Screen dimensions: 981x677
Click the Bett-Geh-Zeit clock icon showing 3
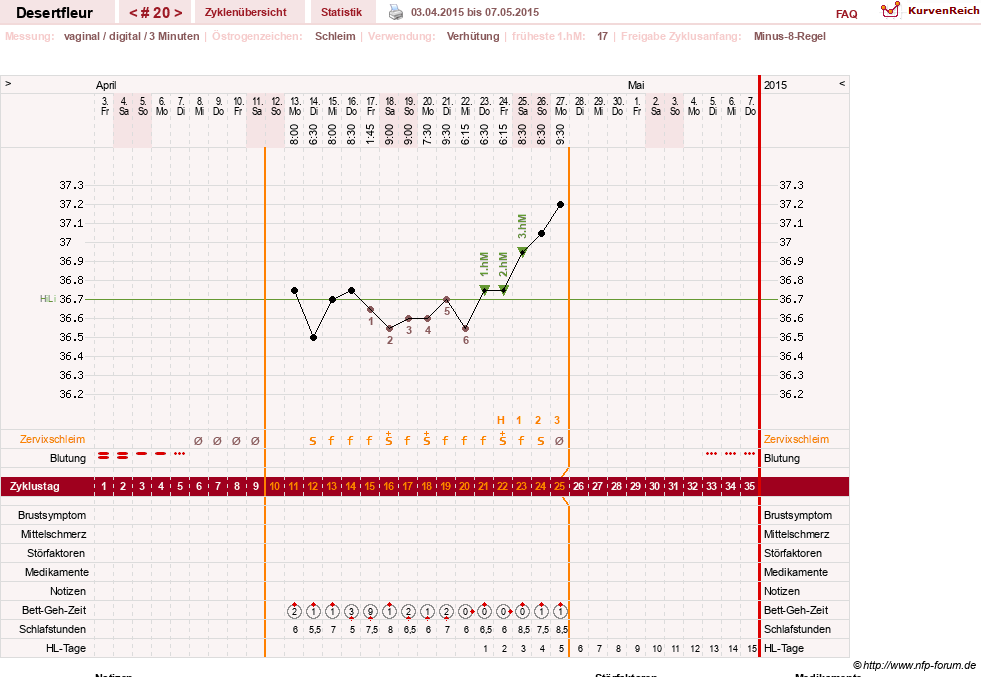pos(352,611)
